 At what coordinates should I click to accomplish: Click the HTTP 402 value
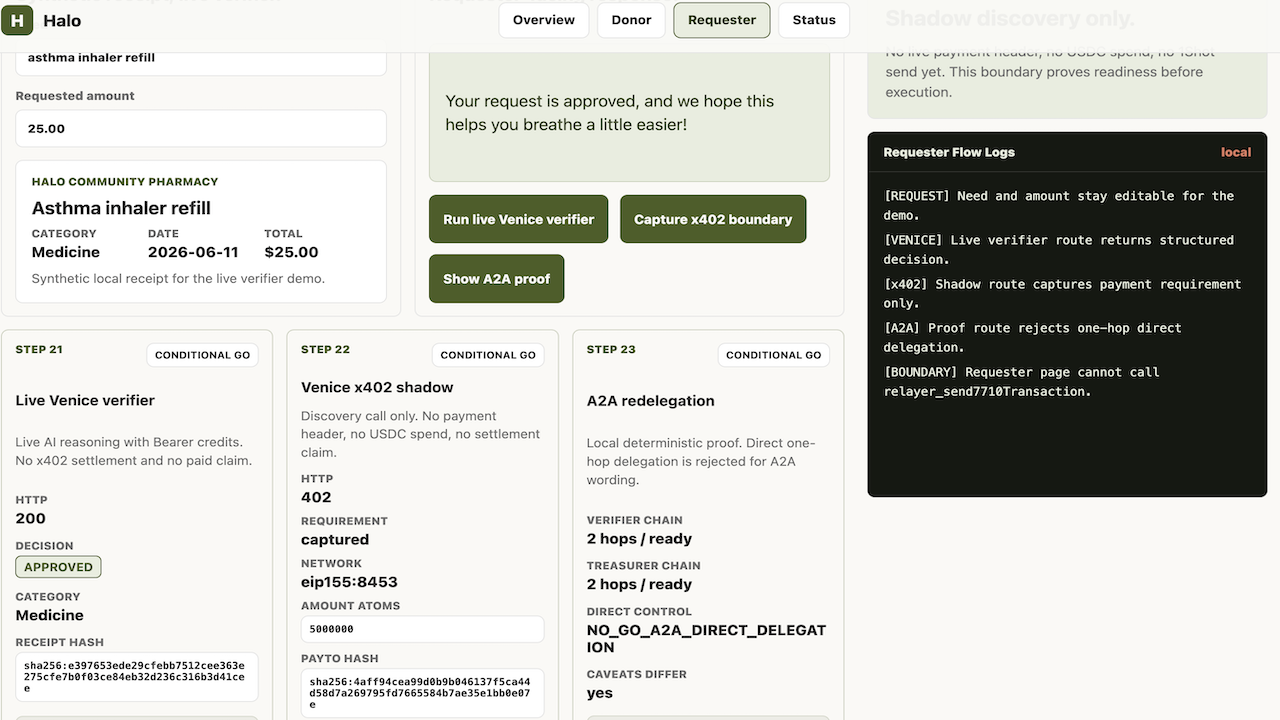316,497
